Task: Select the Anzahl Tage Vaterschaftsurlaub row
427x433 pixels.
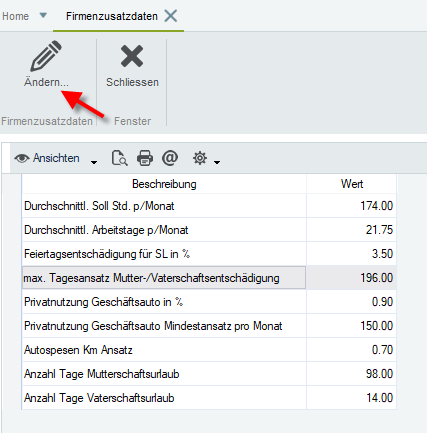Action: pos(209,398)
